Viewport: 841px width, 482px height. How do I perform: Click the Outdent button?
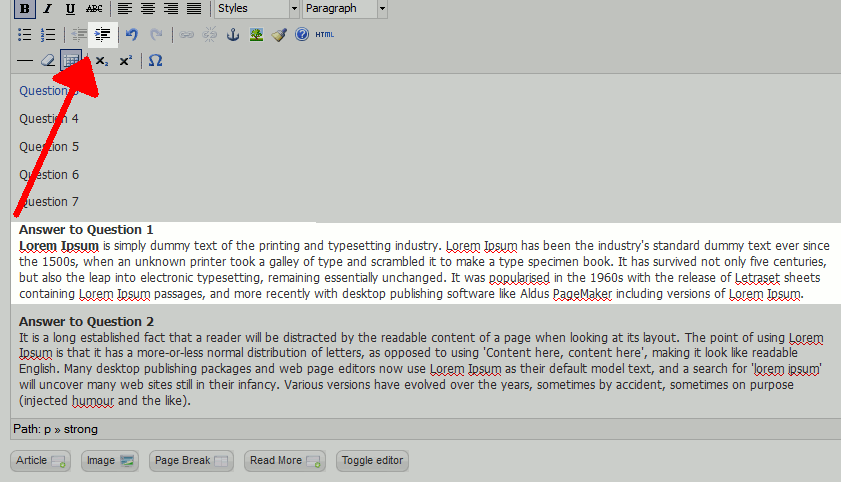(x=79, y=34)
